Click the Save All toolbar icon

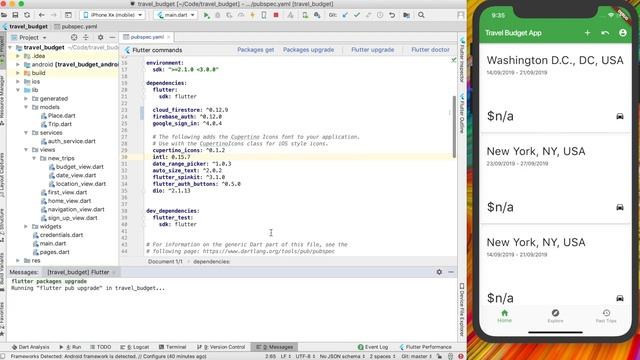(x=15, y=15)
